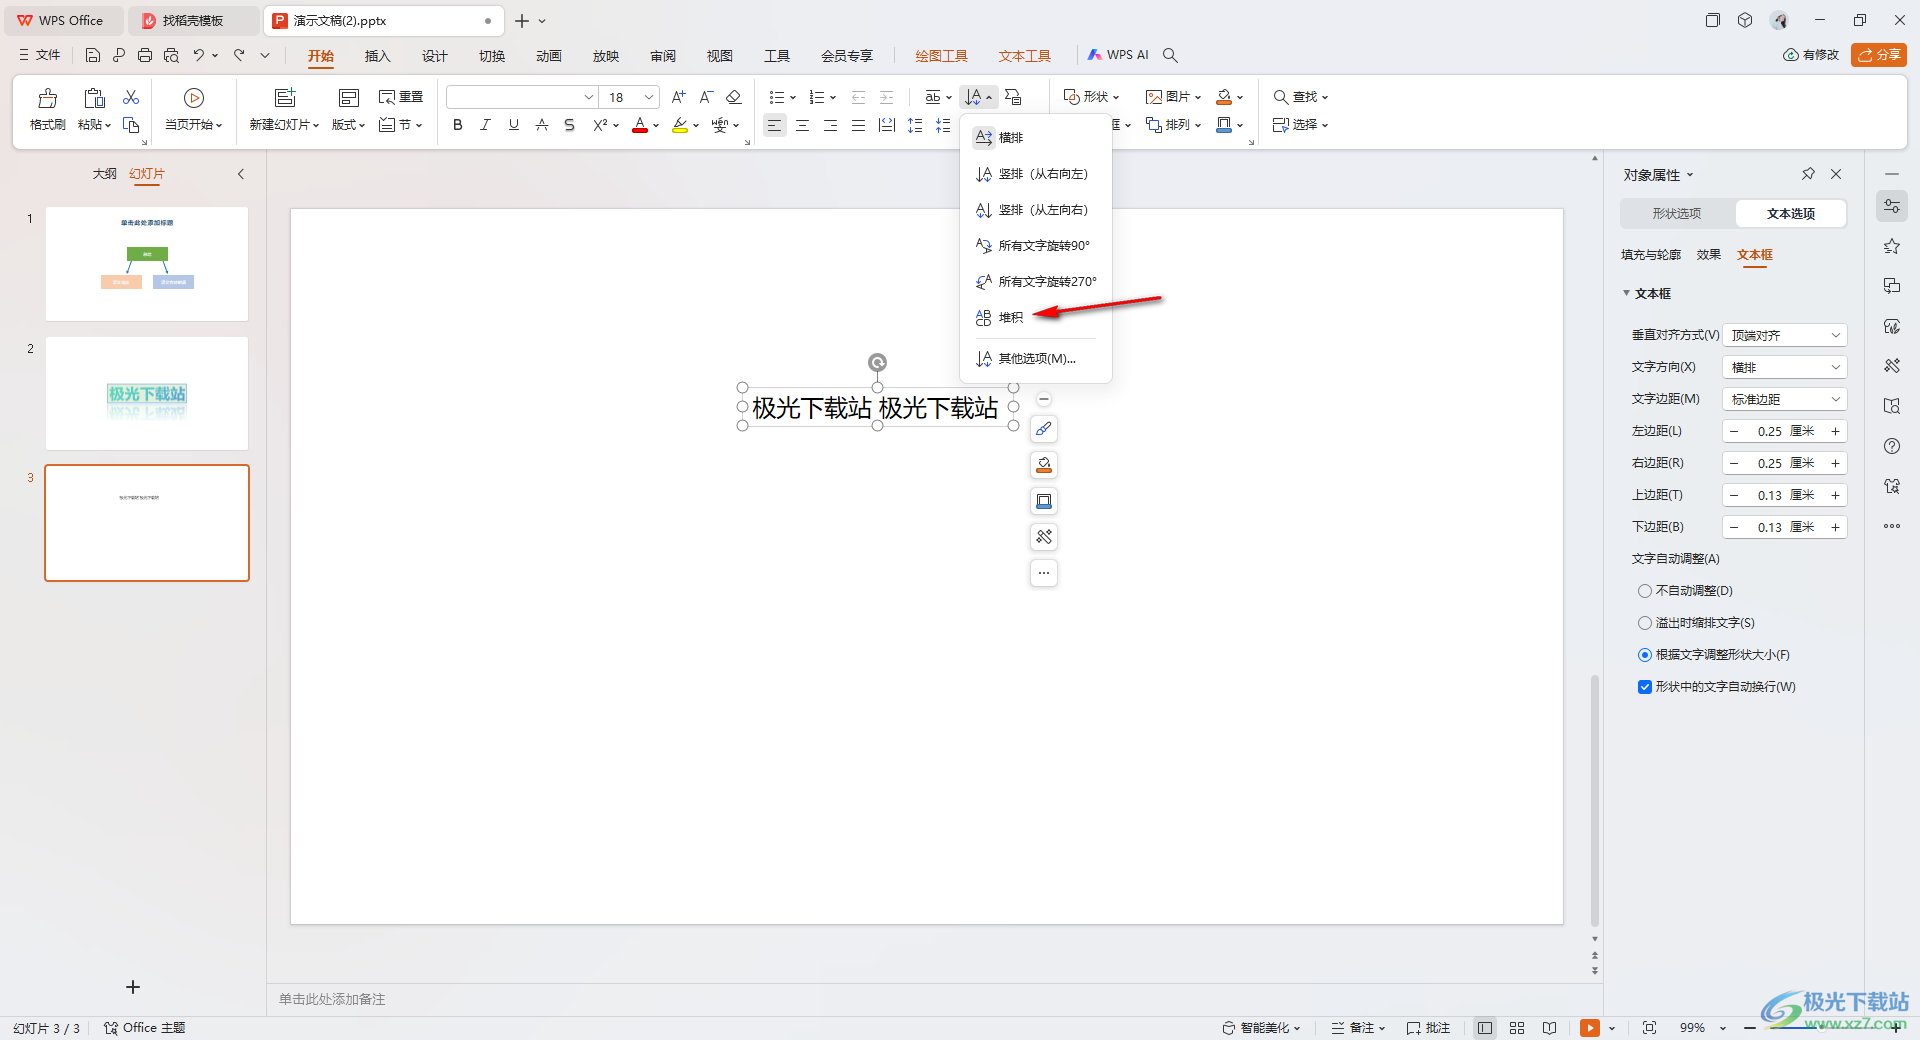Click the search magnifier next to WPS AI
Screen dimensions: 1920x1040
click(x=1170, y=55)
